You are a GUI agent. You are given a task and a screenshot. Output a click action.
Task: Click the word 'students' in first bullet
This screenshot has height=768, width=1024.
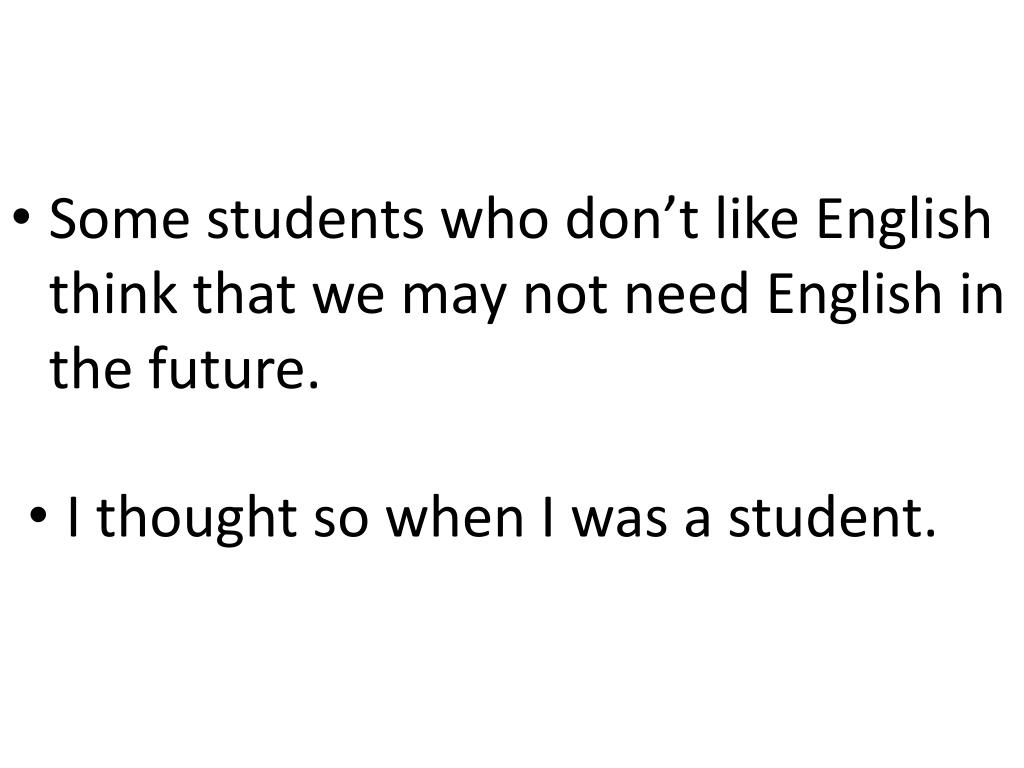[x=315, y=219]
